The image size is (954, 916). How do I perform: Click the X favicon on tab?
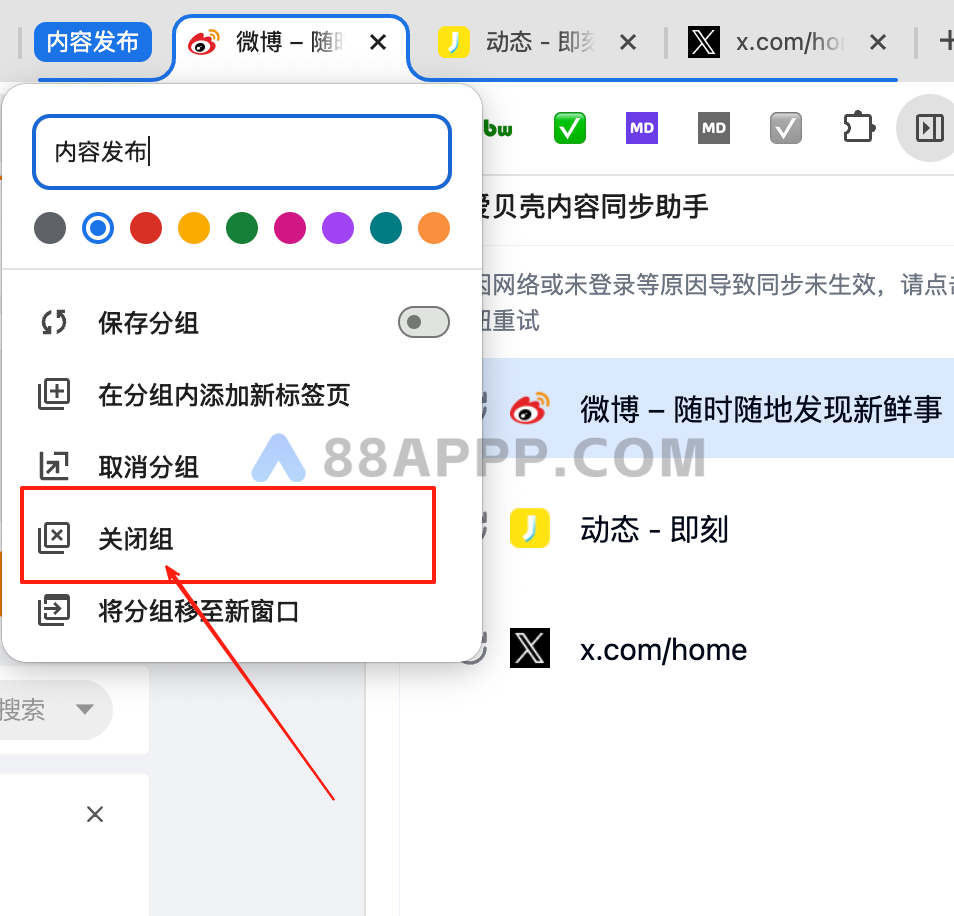(704, 43)
